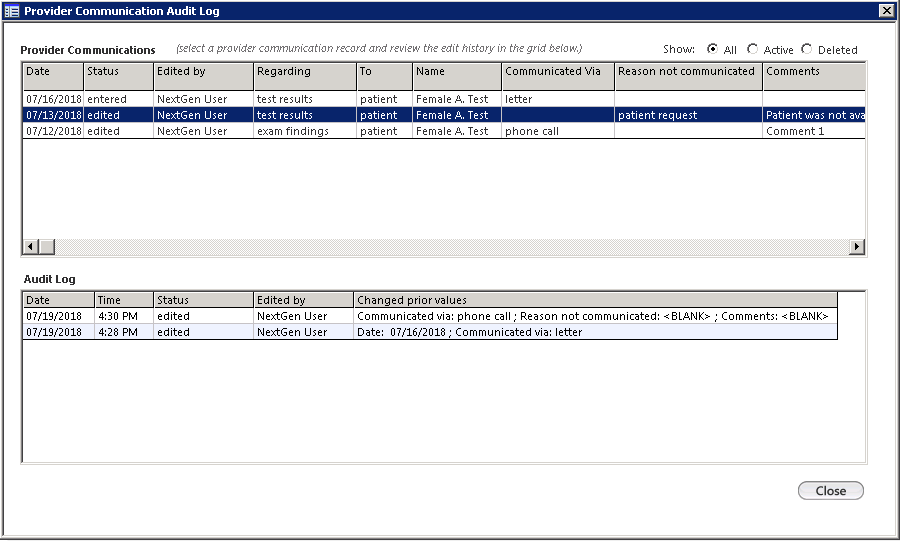900x541 pixels.
Task: Click the 'letter' communicated via cell
Action: pos(558,99)
